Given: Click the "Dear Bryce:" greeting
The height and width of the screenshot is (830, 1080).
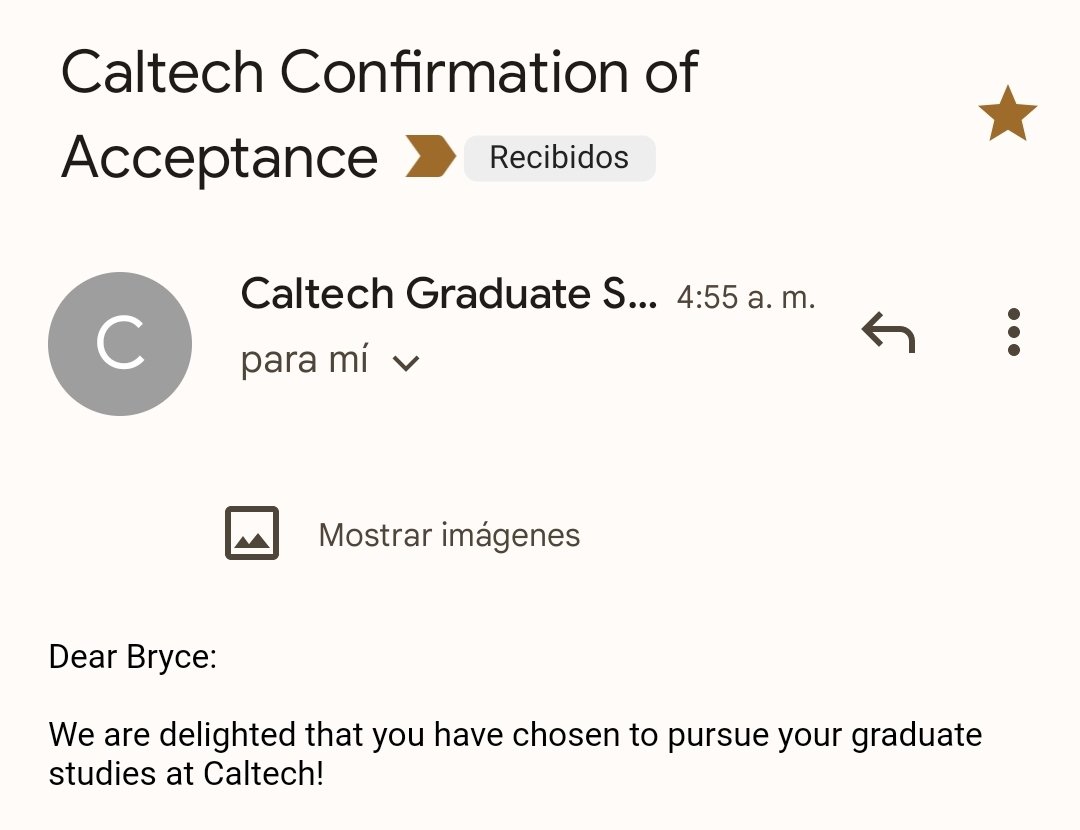Looking at the screenshot, I should (x=133, y=657).
